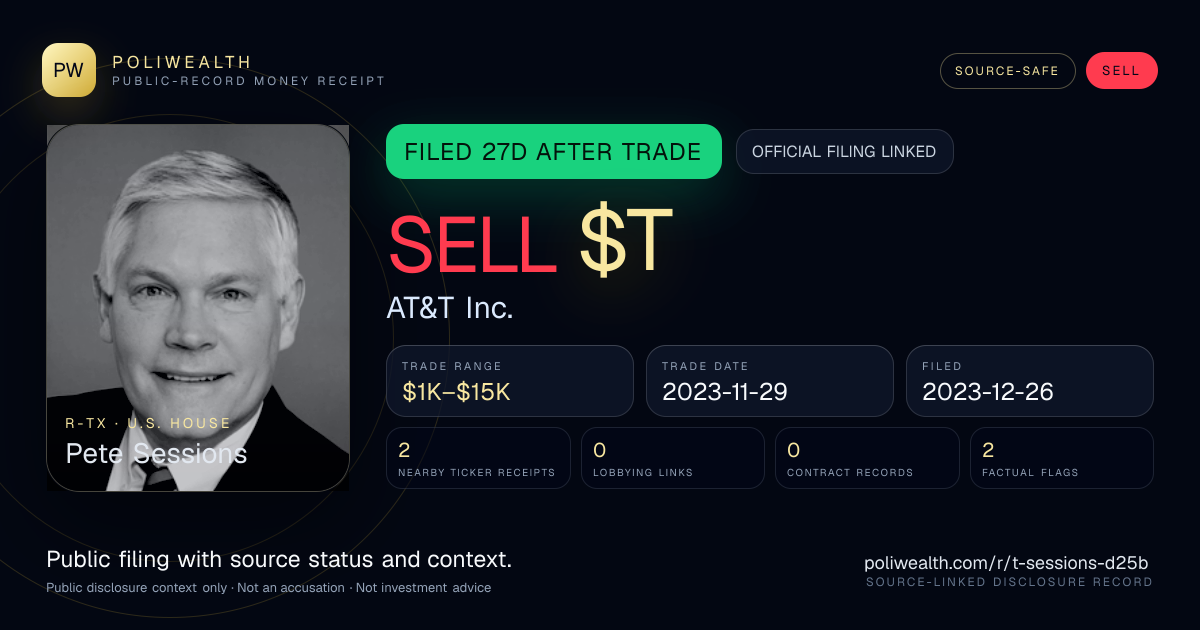
Task: Click the AT&T Inc. company name
Action: [450, 308]
